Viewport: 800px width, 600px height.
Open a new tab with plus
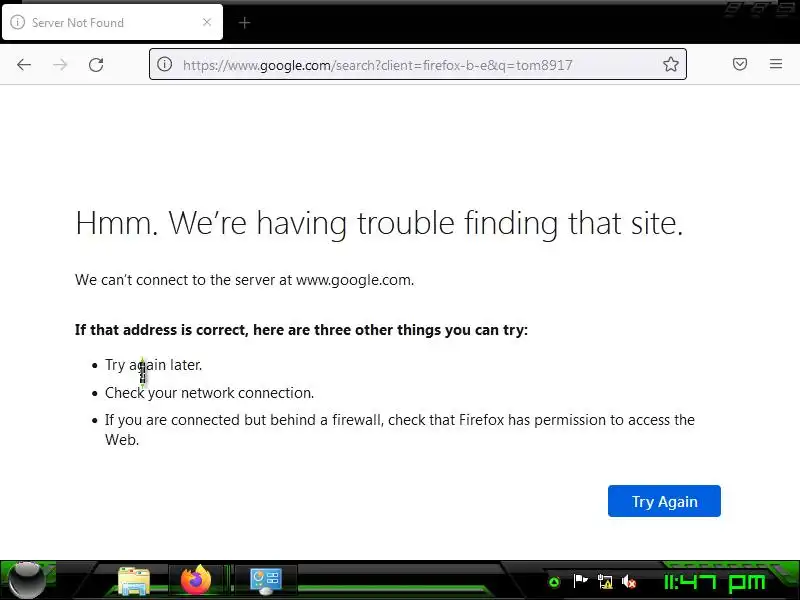tap(244, 22)
